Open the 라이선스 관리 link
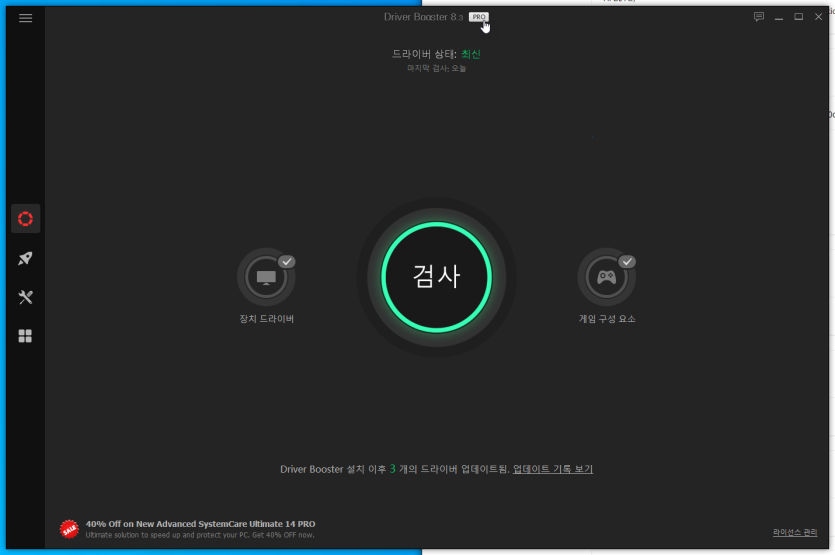Image resolution: width=835 pixels, height=555 pixels. tap(795, 532)
